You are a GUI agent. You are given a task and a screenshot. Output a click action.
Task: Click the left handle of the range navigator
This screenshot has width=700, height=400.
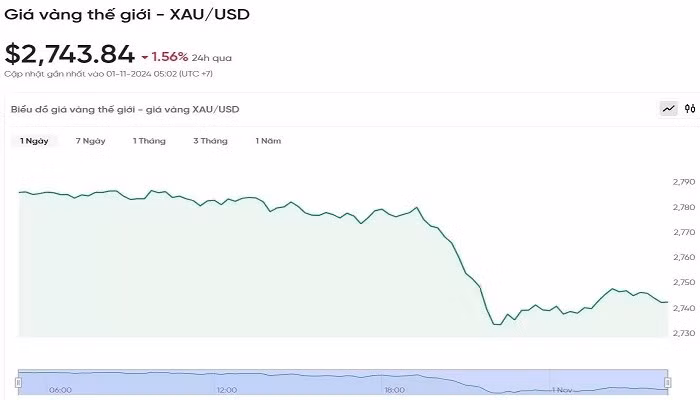18,382
